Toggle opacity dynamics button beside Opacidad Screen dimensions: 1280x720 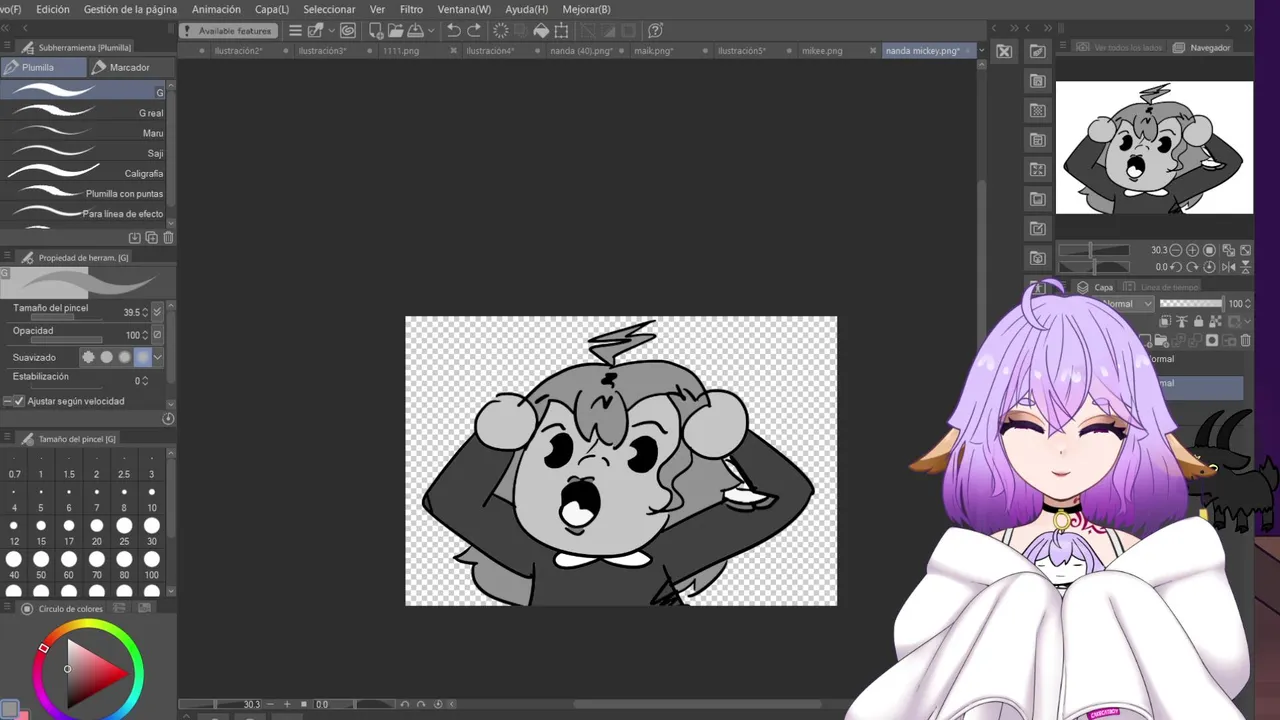pyautogui.click(x=157, y=335)
